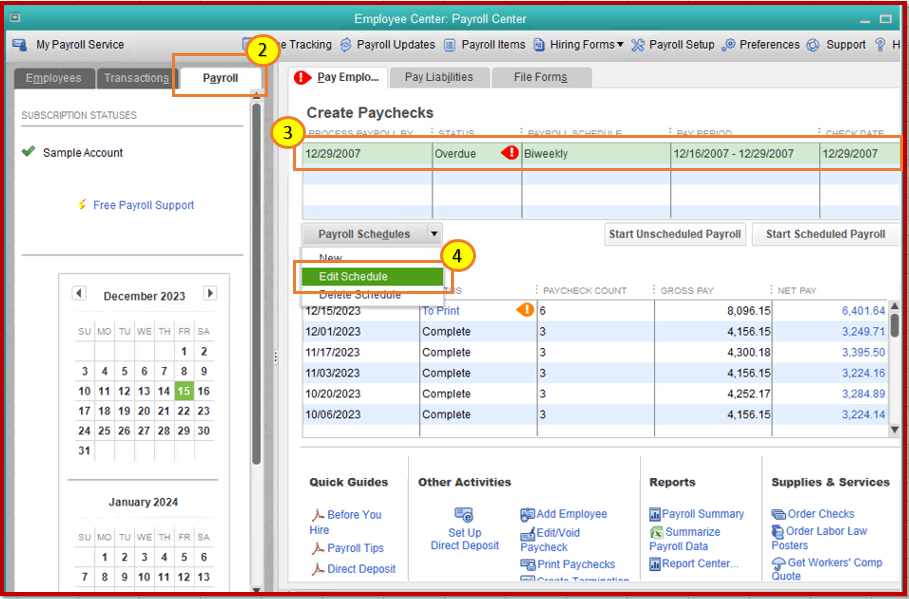Click the Payroll Updates toolbar icon
The image size is (909, 599).
click(x=346, y=45)
